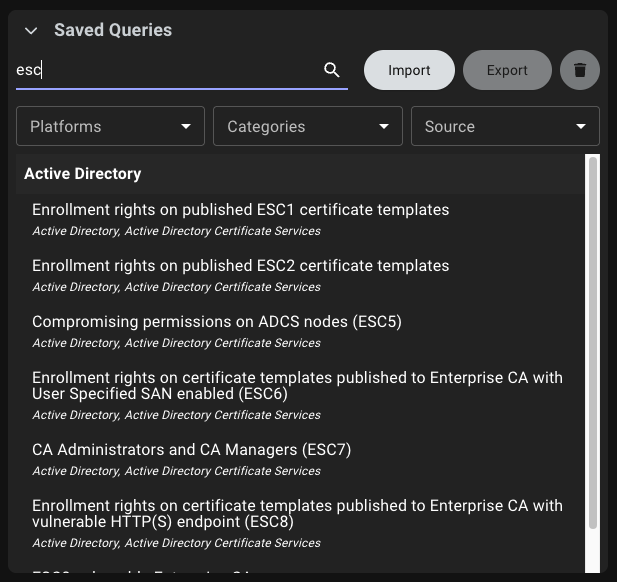
Task: Click the Saved Queries heading
Action: (113, 30)
